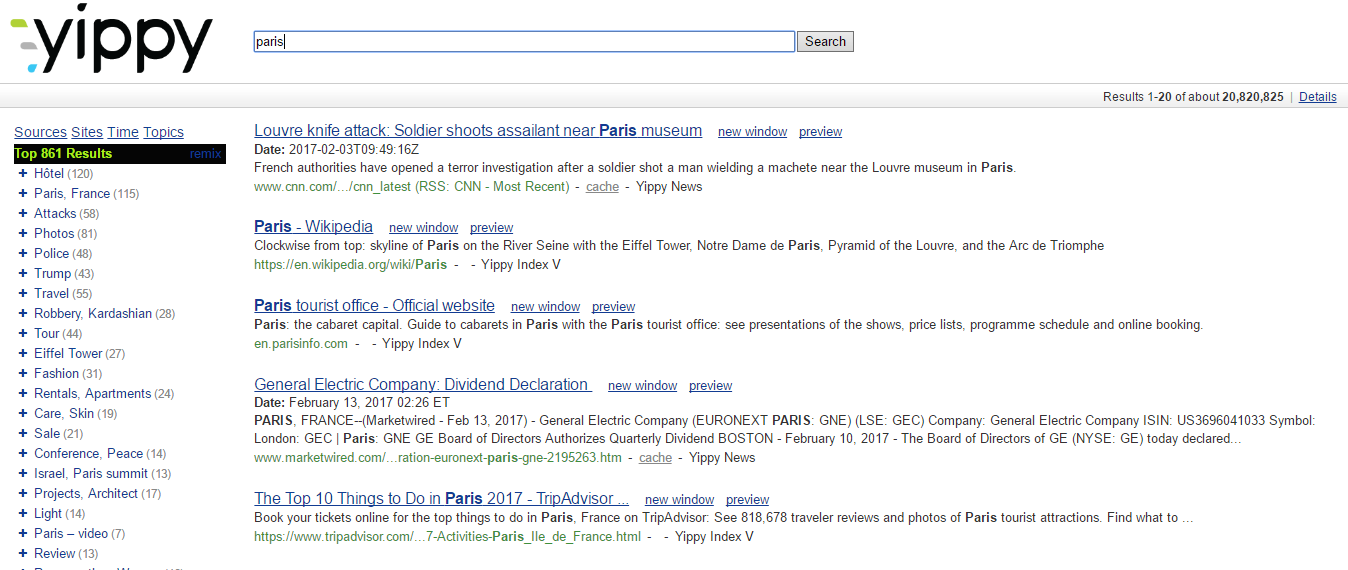Expand the Review cluster

click(23, 554)
